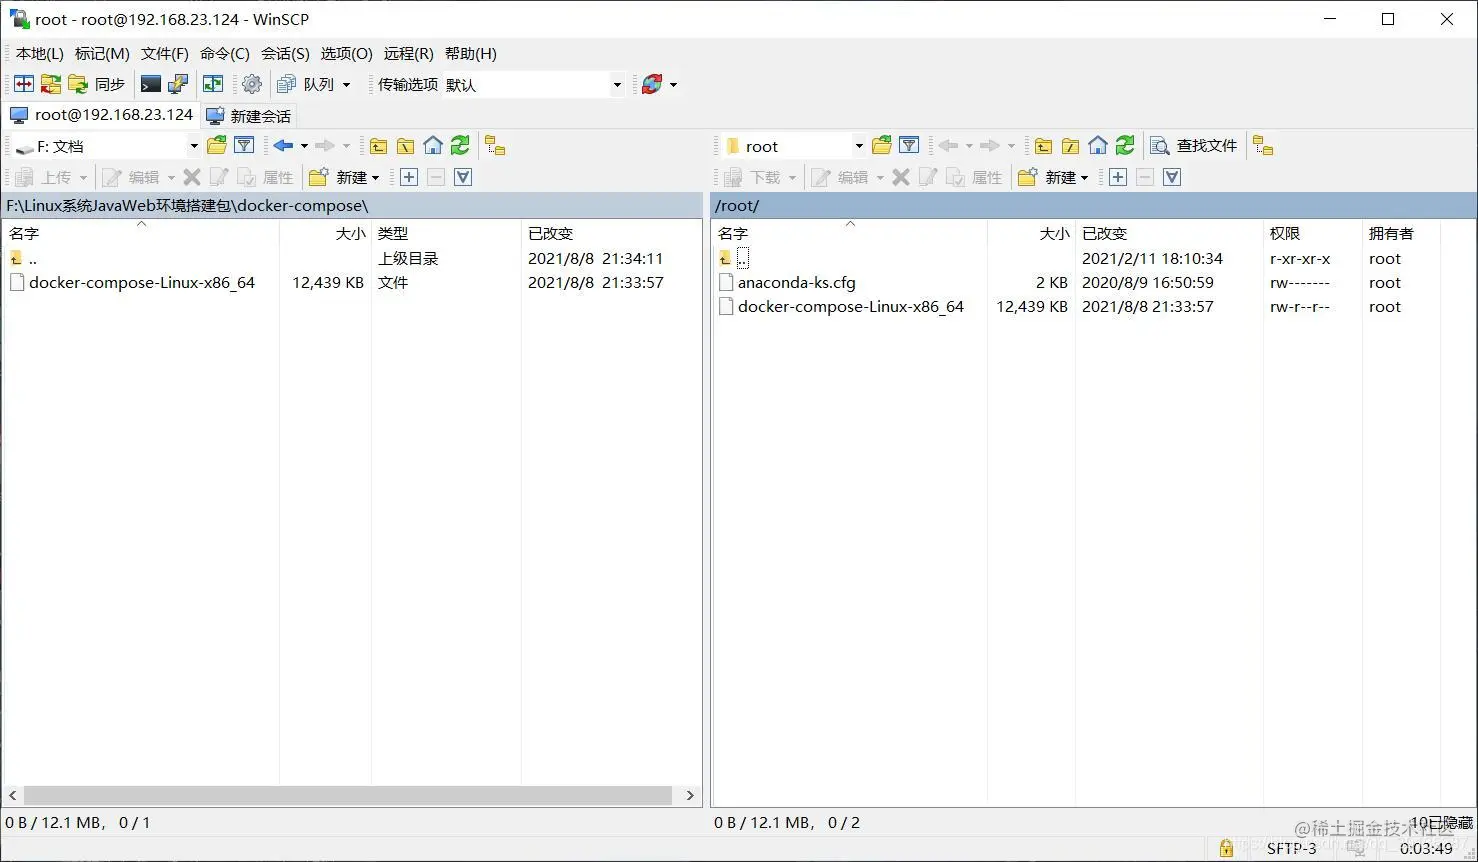Click the globe refresh icon in the main toolbar
Screen dimensions: 1478x862
point(652,84)
